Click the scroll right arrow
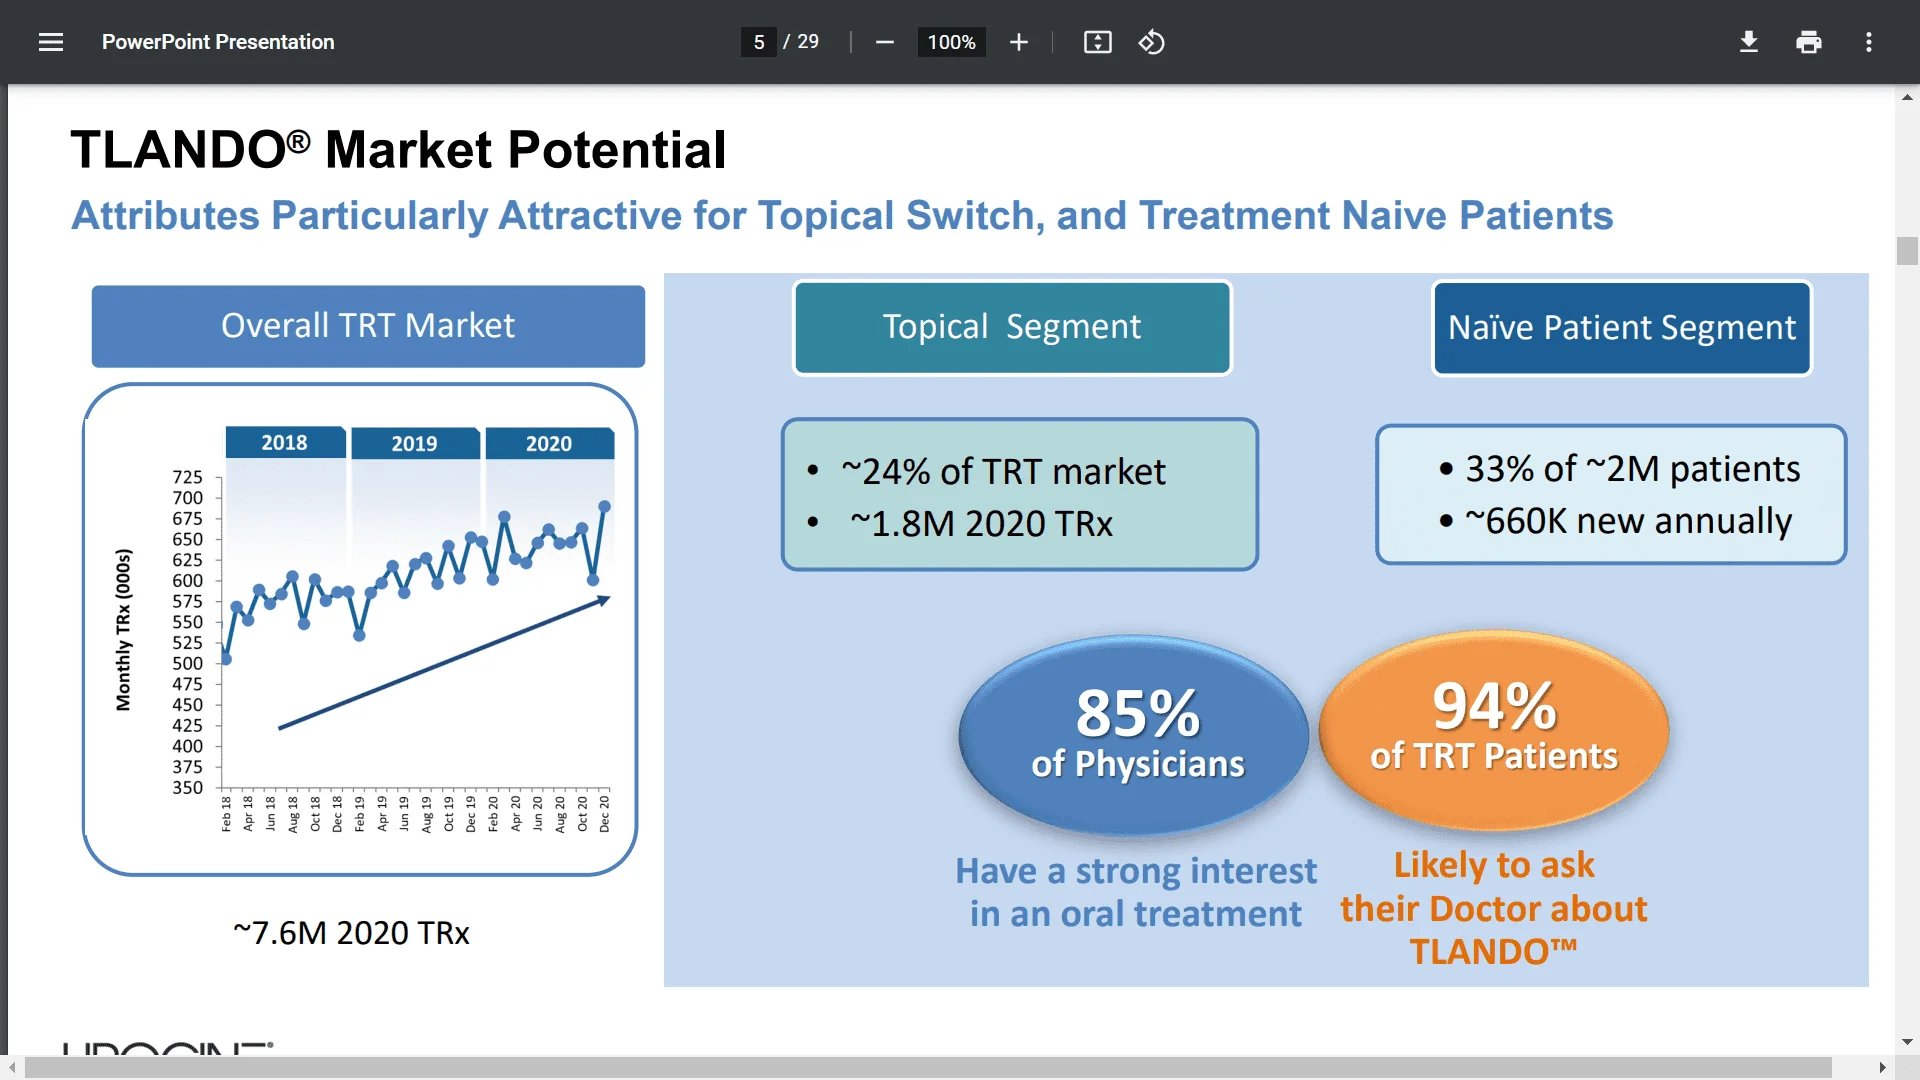 (1882, 1068)
